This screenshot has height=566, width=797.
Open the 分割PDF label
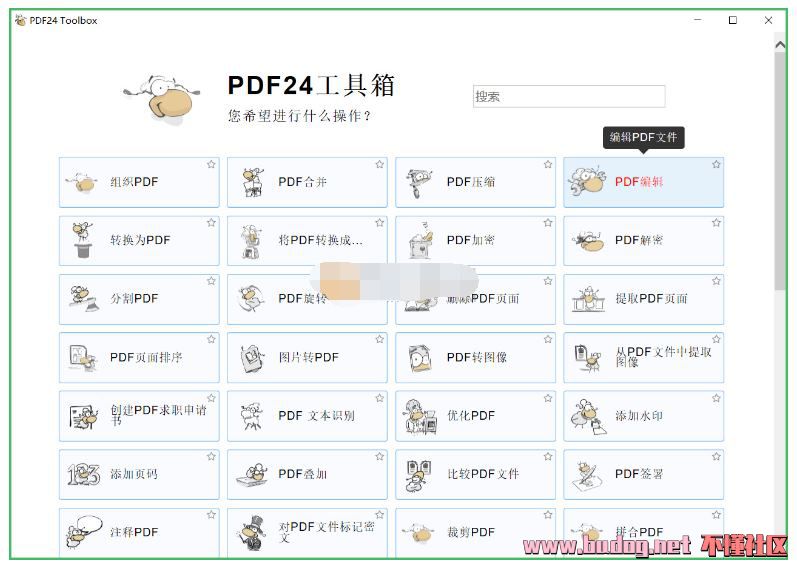tap(134, 298)
